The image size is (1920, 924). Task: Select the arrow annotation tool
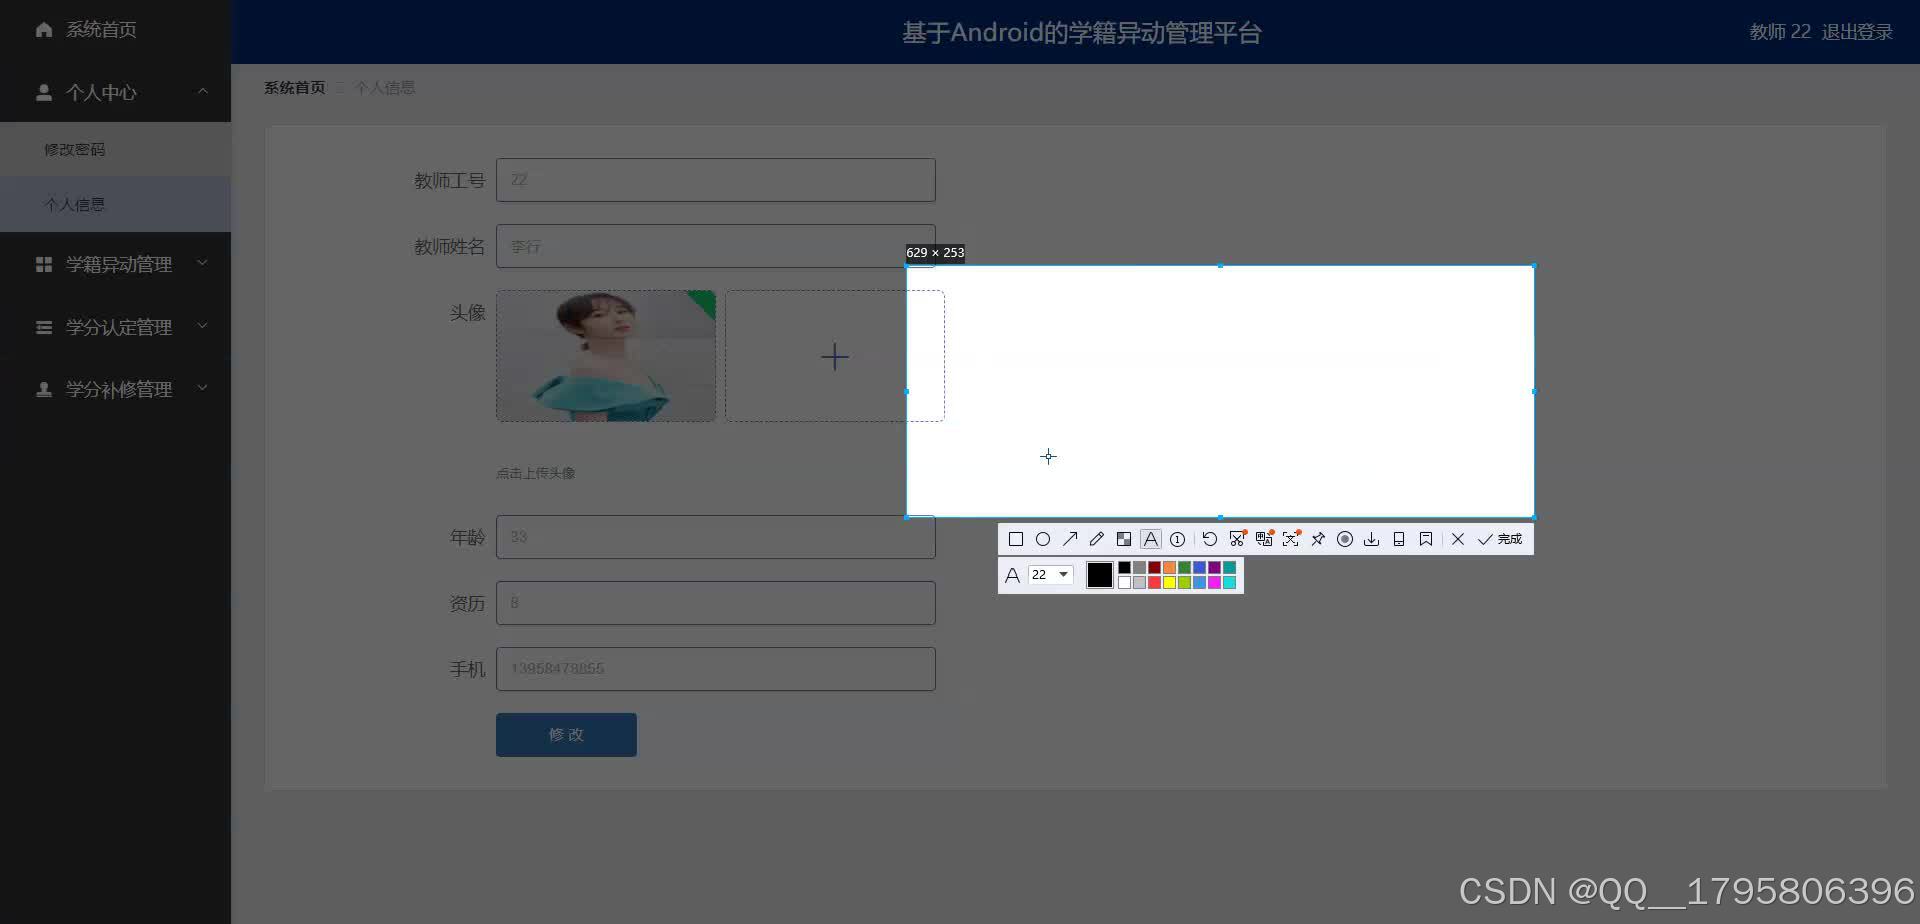coord(1070,539)
